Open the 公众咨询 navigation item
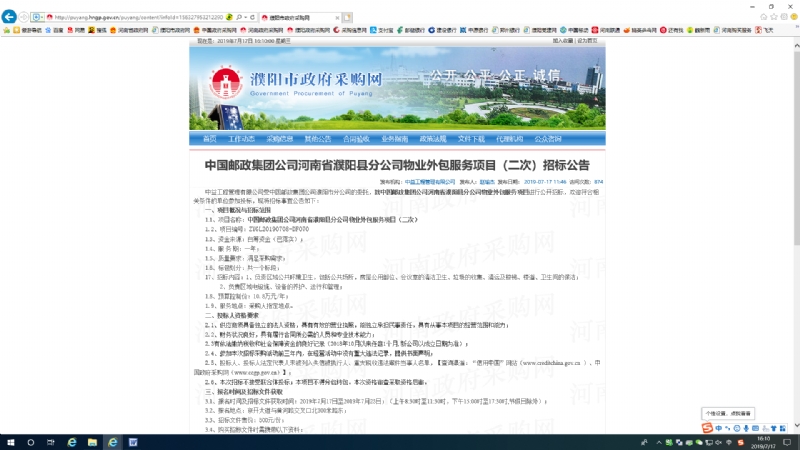Viewport: 800px width, 450px height. tap(547, 139)
